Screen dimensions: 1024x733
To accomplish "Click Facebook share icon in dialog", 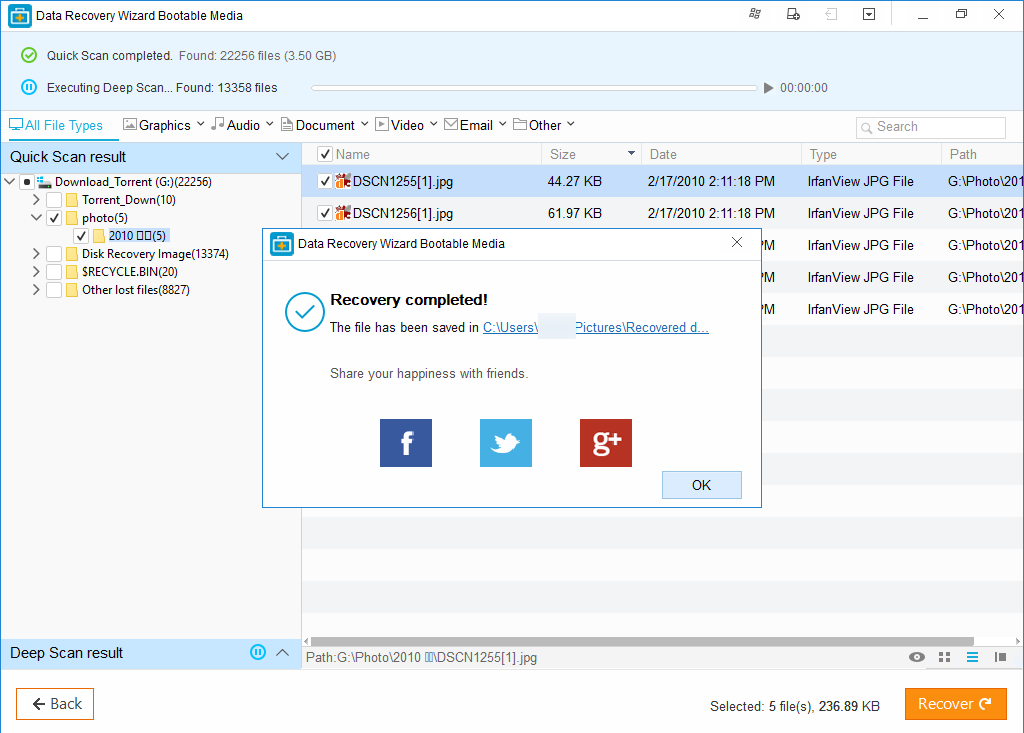I will (x=406, y=443).
